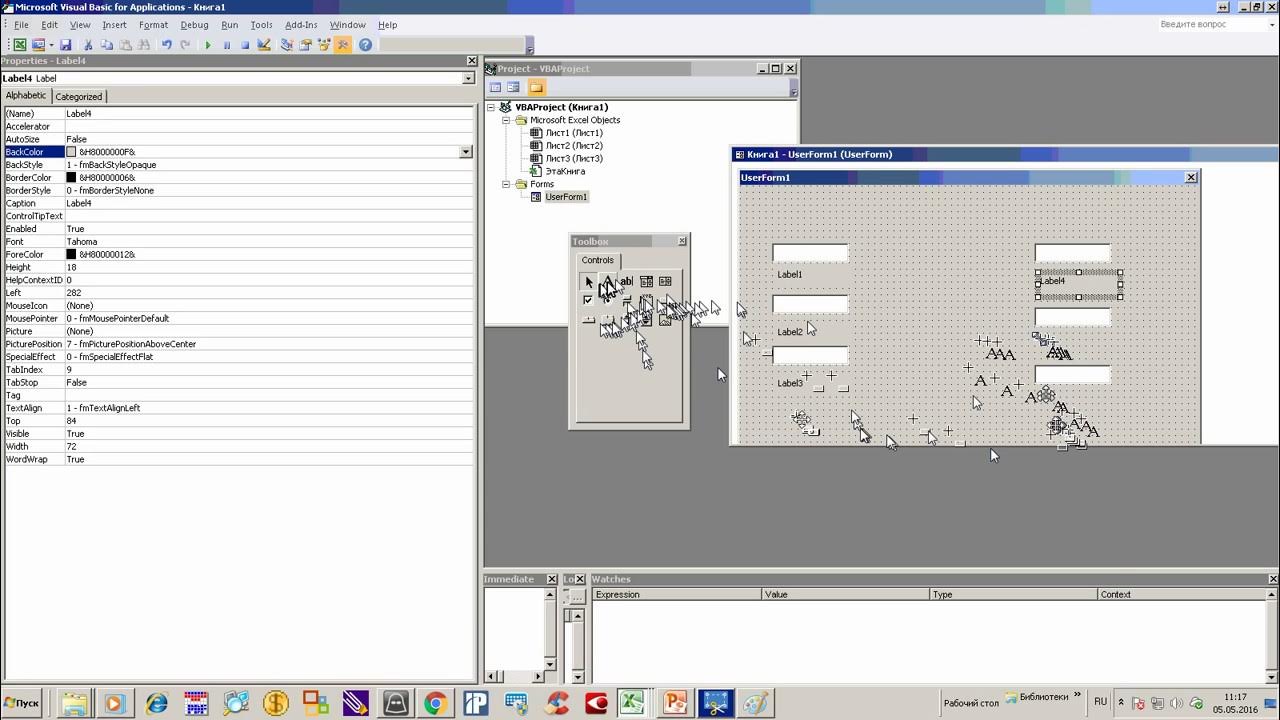
Task: Run Sub/UserForm with the green play icon
Action: coord(208,45)
